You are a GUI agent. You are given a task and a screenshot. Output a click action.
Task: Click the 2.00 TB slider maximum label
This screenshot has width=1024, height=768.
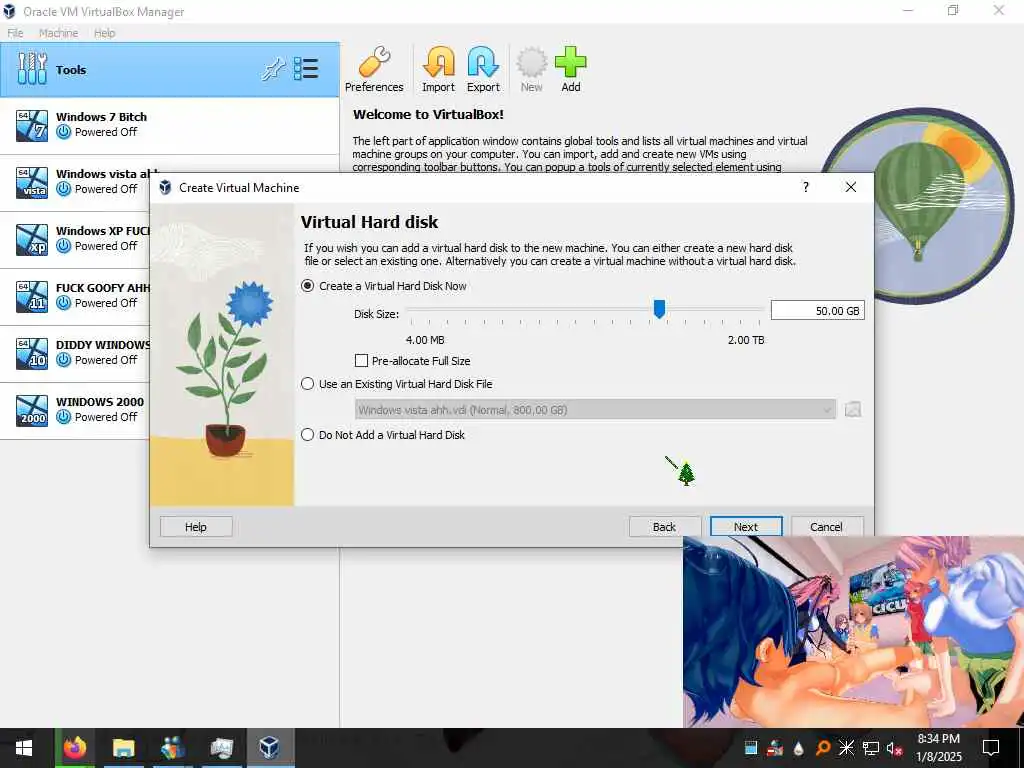(x=746, y=340)
